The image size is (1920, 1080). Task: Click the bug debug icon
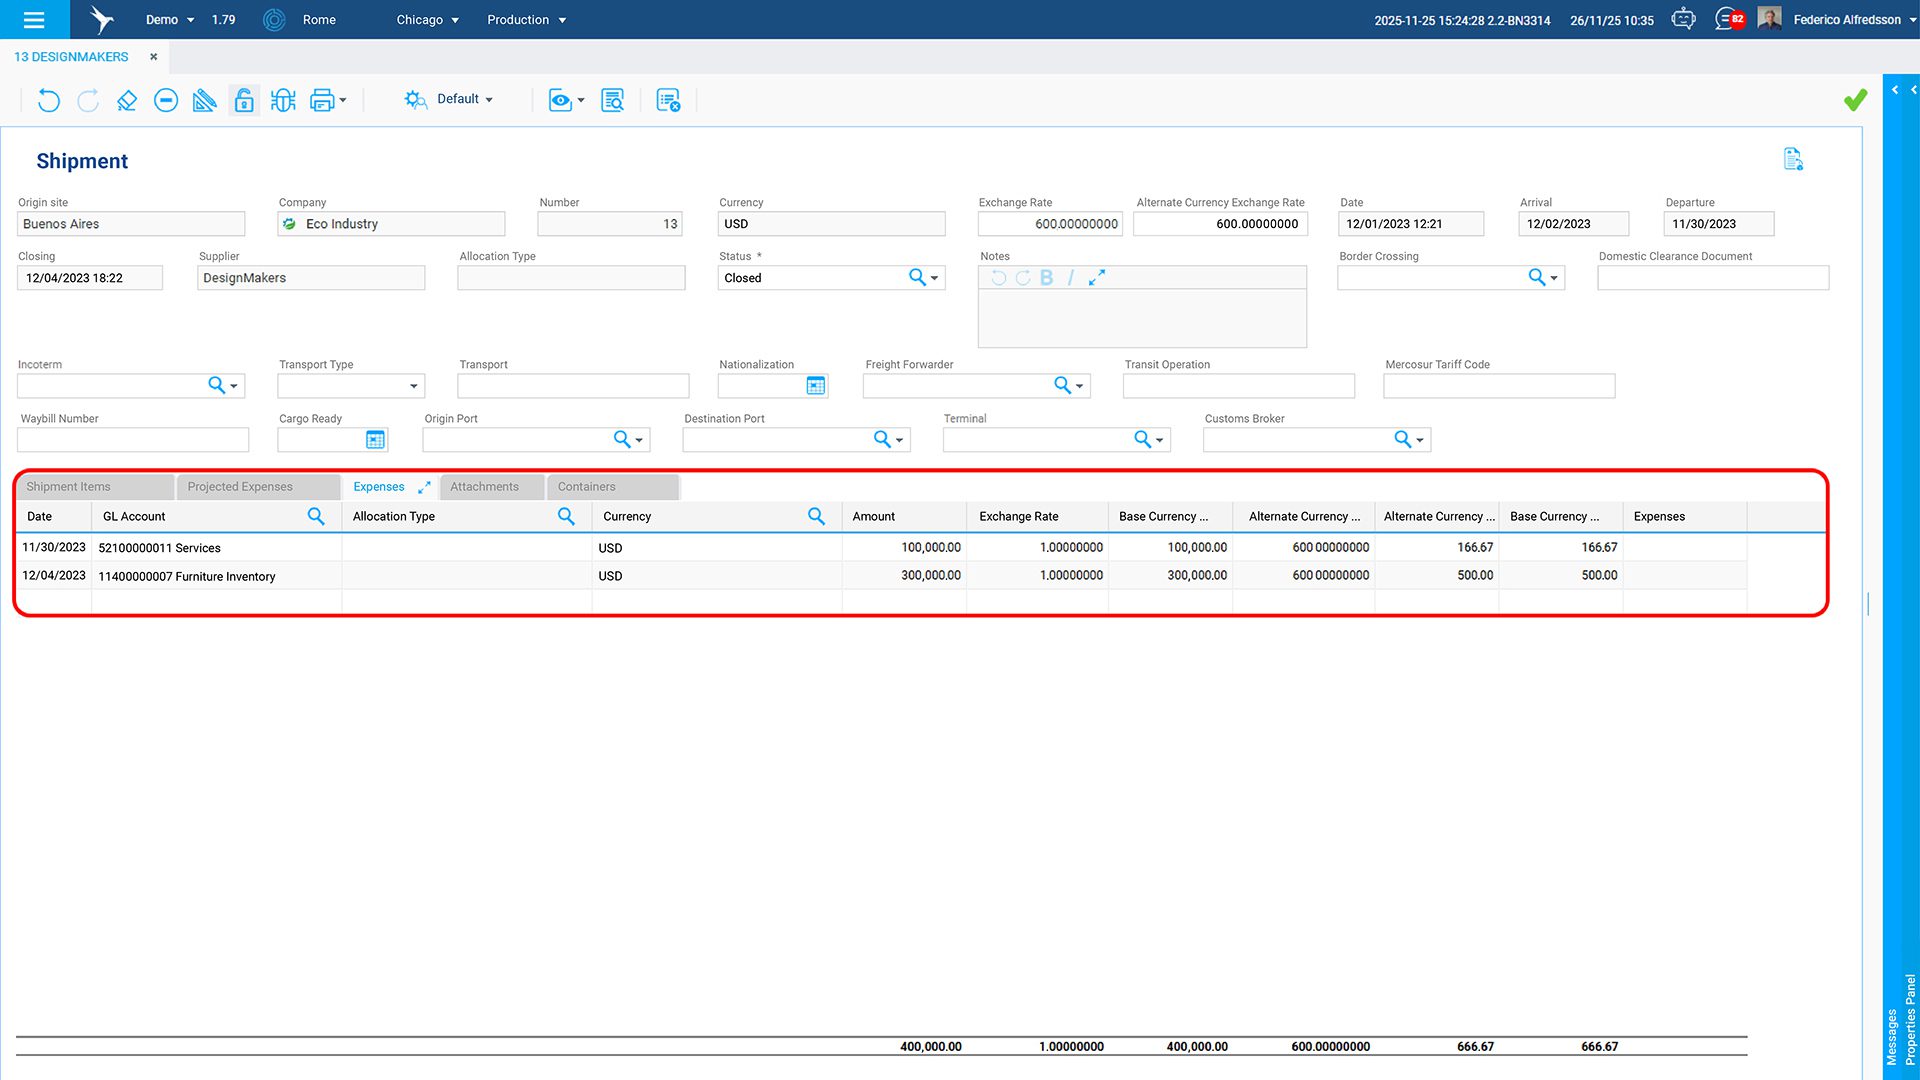283,100
